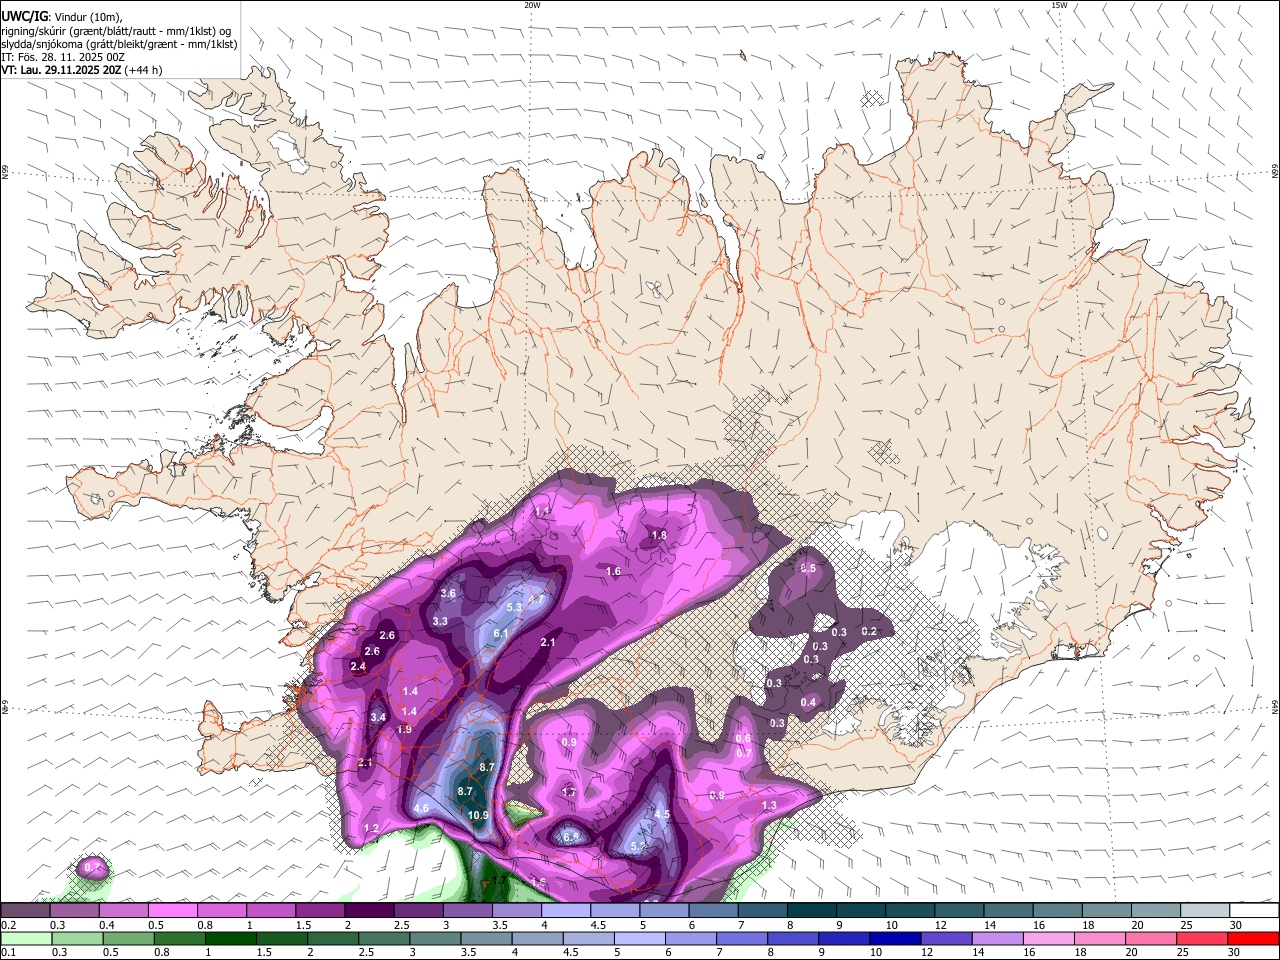
Task: Select the dark mauve 0.2 swatch in the snow legend
Action: pos(25,910)
